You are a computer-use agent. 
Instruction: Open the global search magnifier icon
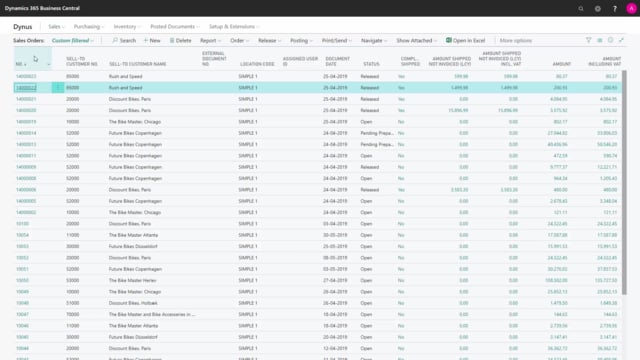pyautogui.click(x=581, y=9)
